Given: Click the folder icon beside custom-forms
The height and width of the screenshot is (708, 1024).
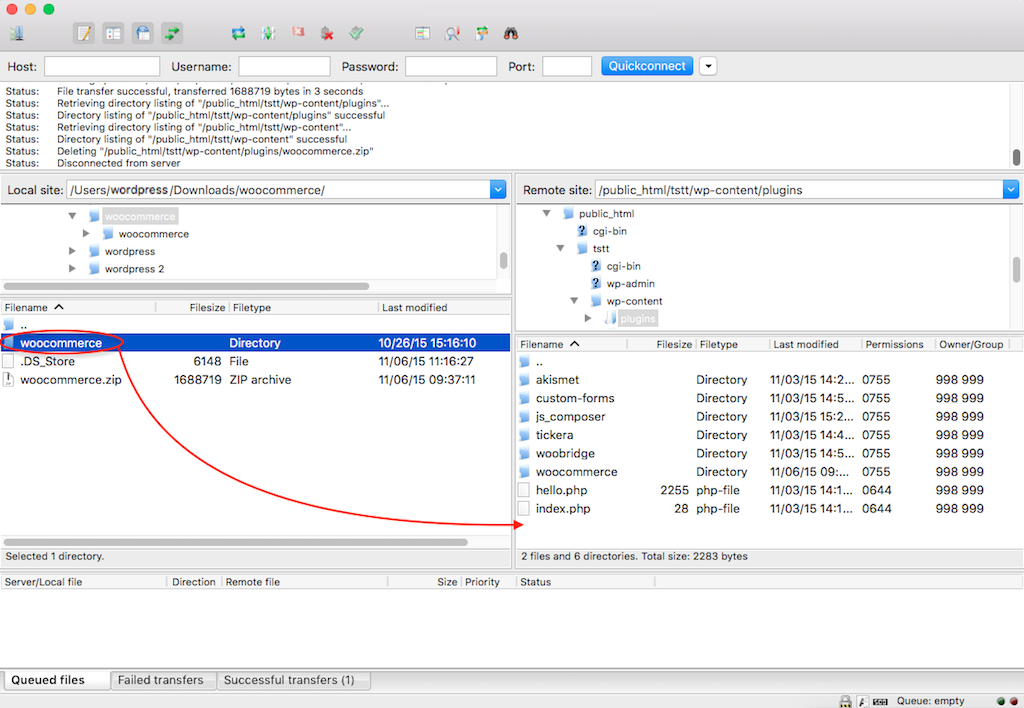Looking at the screenshot, I should 524,398.
